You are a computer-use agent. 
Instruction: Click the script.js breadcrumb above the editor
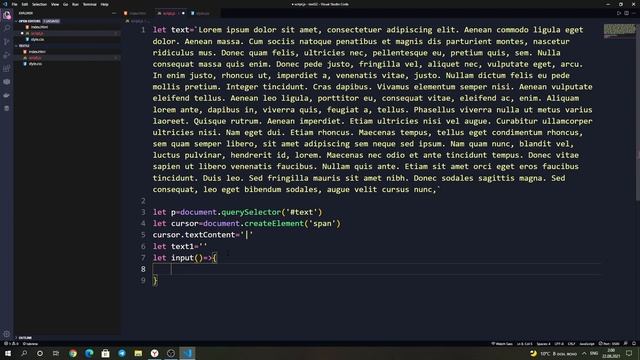tap(136, 21)
